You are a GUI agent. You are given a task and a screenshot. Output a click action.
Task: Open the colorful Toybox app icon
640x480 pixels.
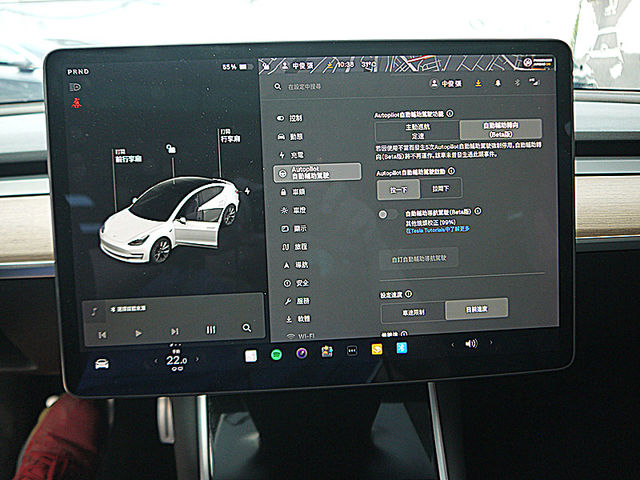tap(327, 351)
